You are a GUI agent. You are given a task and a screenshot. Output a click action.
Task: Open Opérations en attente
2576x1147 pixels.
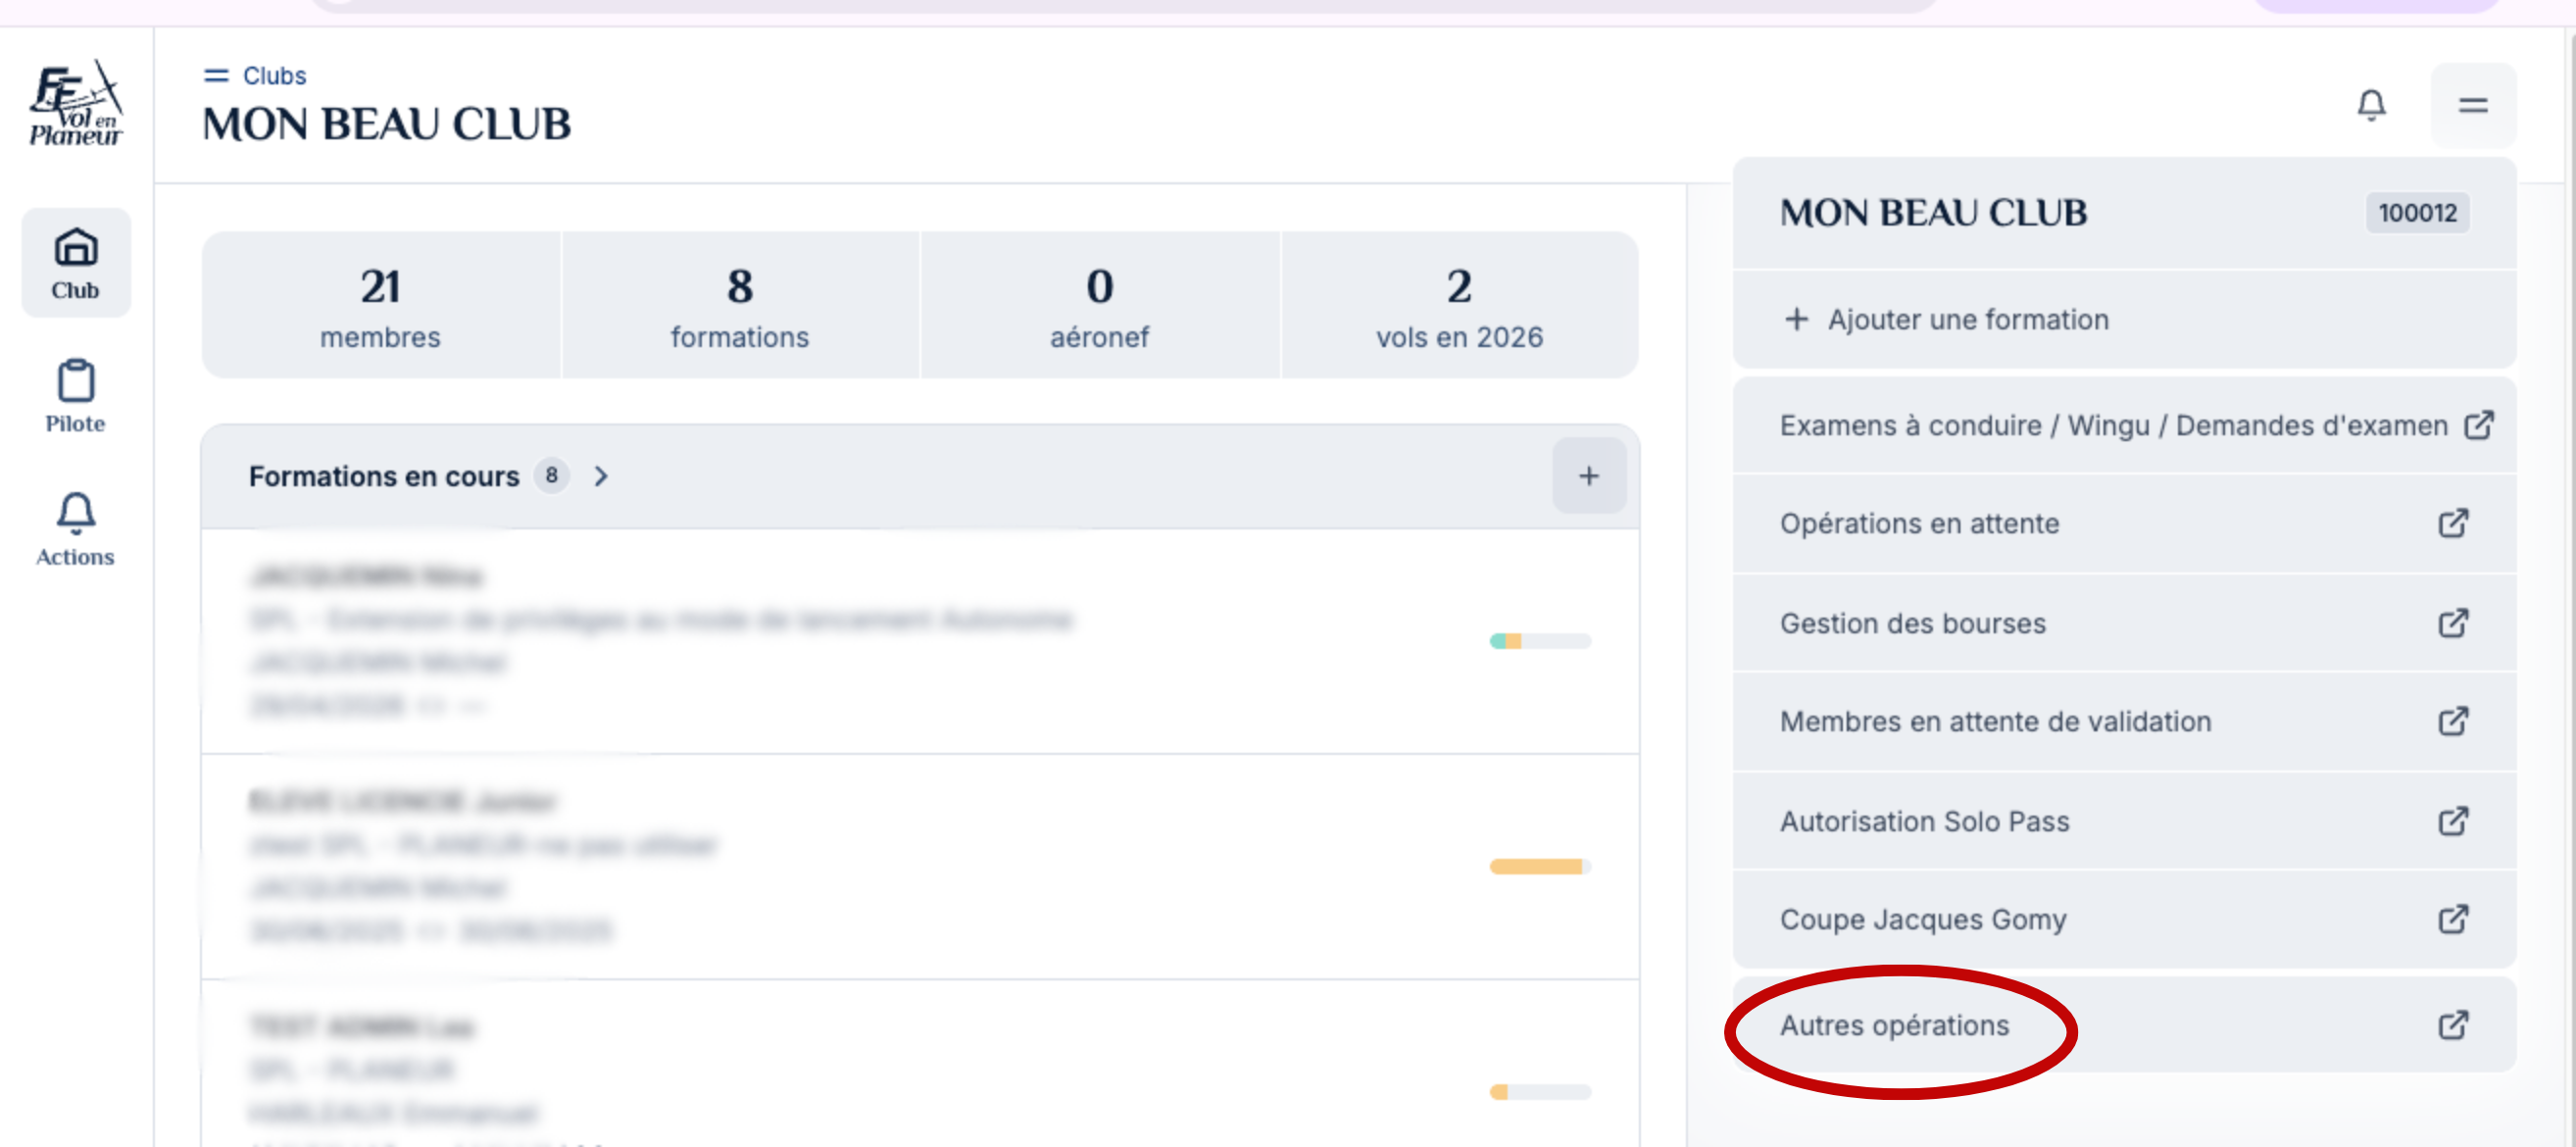click(2124, 524)
